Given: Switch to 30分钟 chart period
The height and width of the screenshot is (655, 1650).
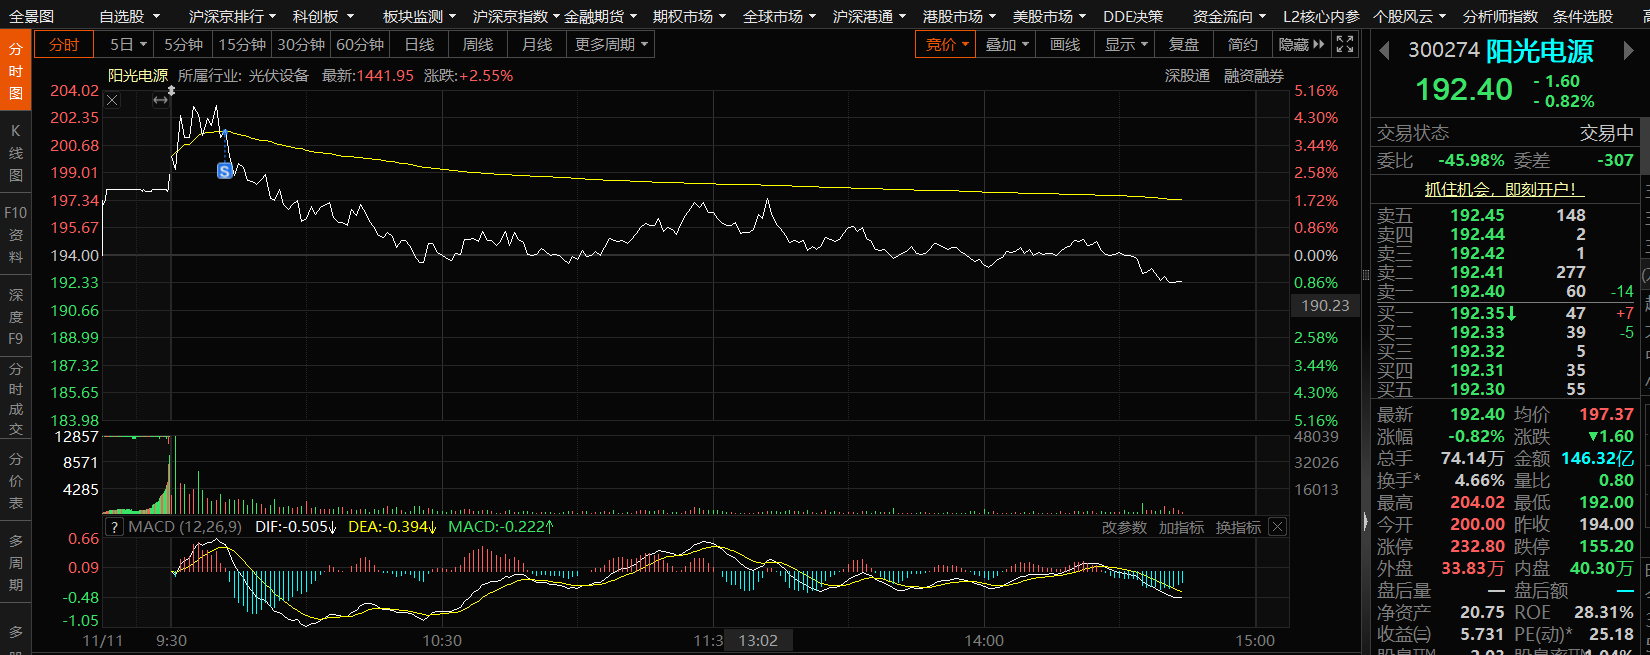Looking at the screenshot, I should point(301,45).
